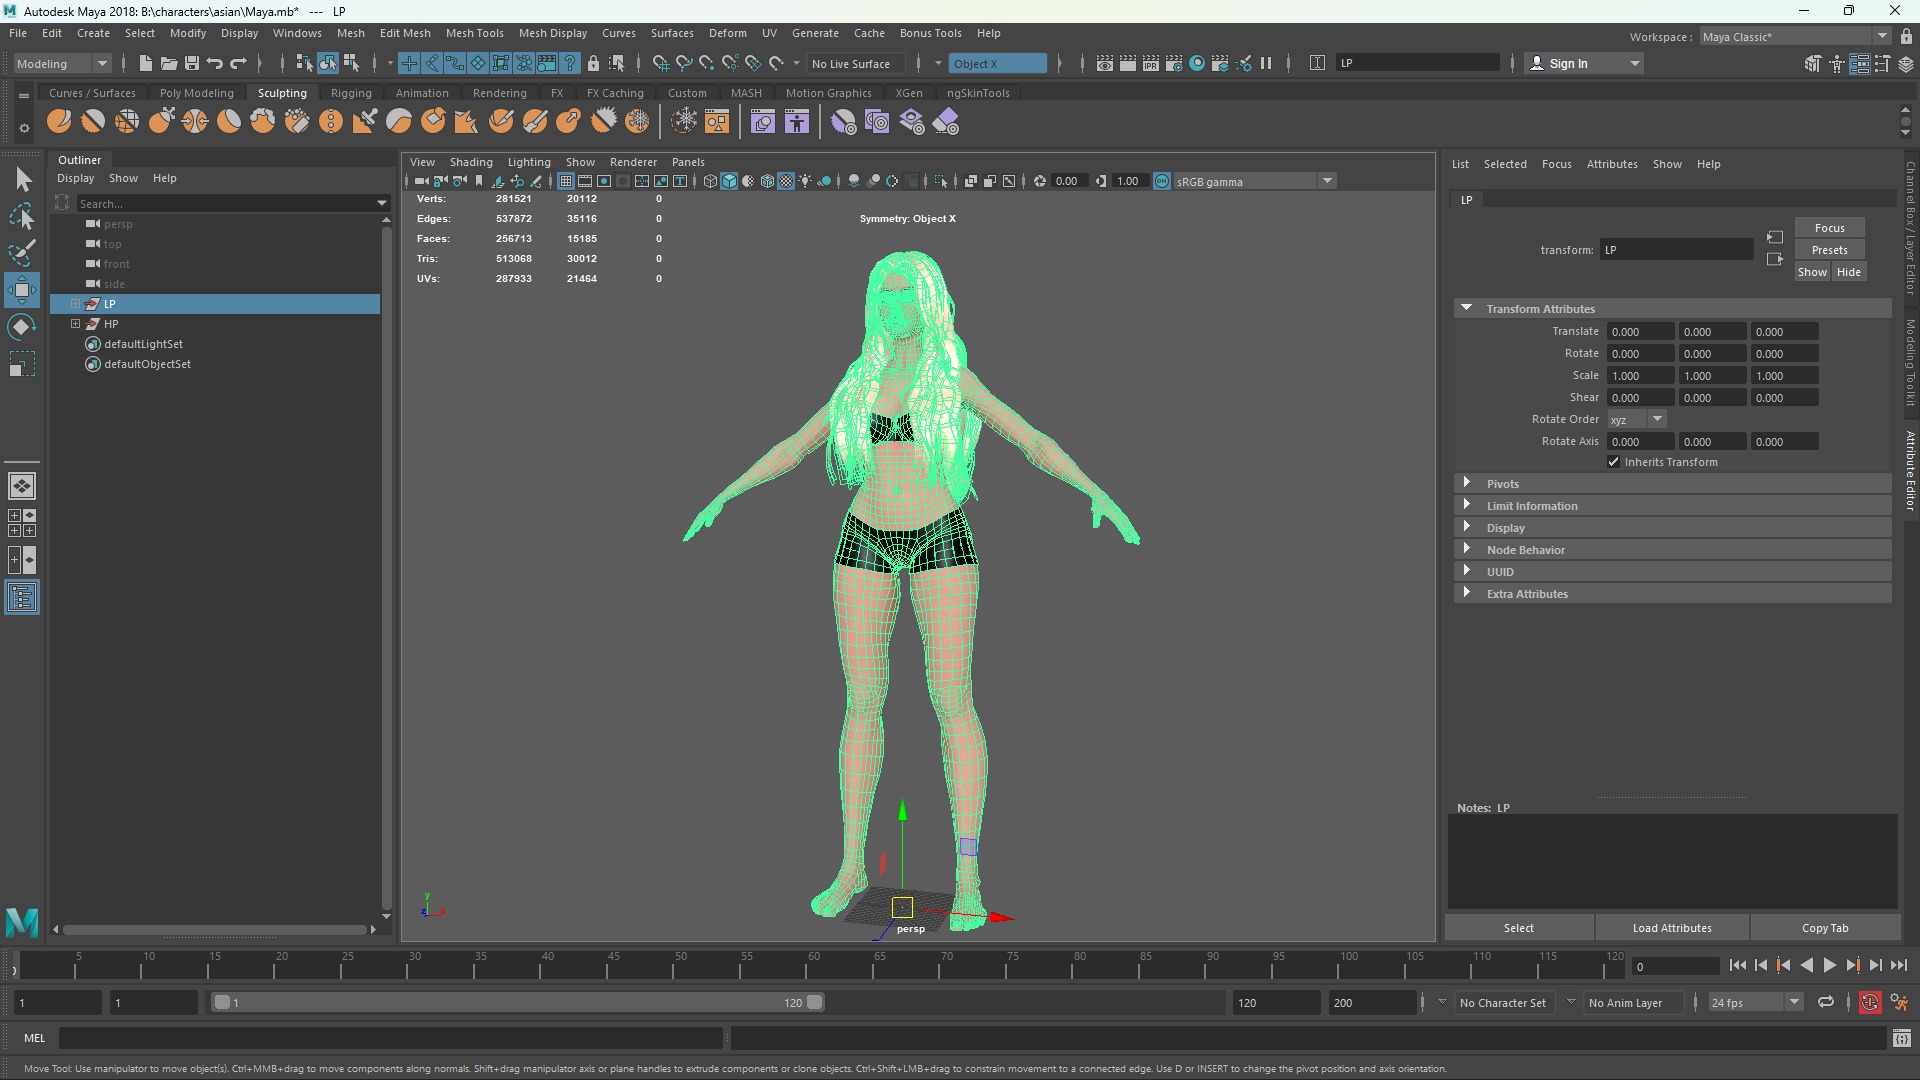This screenshot has height=1080, width=1920.
Task: Expand the LP node in Outliner
Action: [75, 304]
